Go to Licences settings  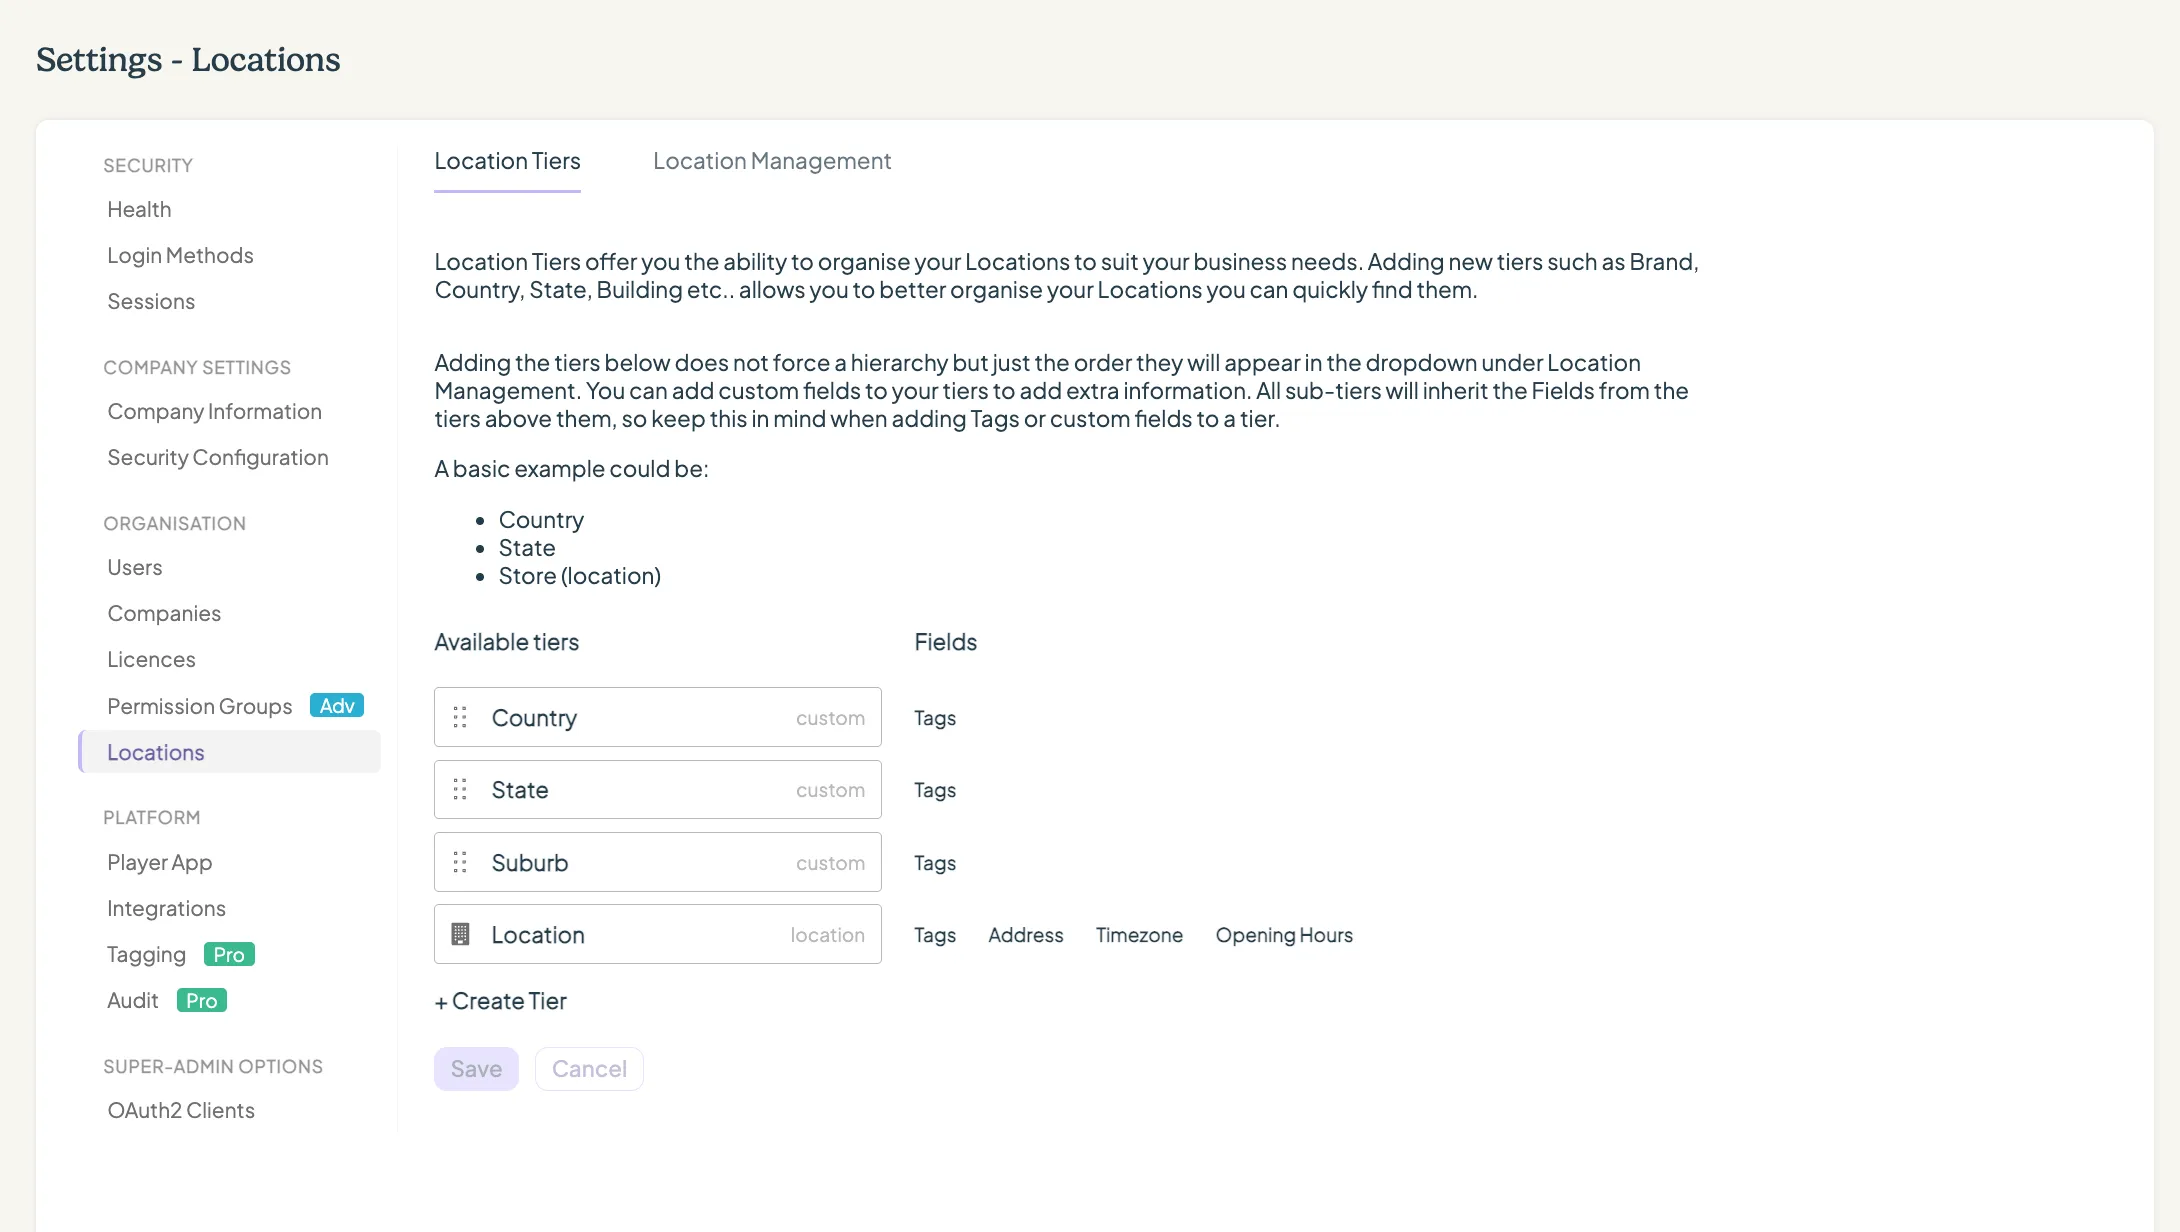coord(151,659)
